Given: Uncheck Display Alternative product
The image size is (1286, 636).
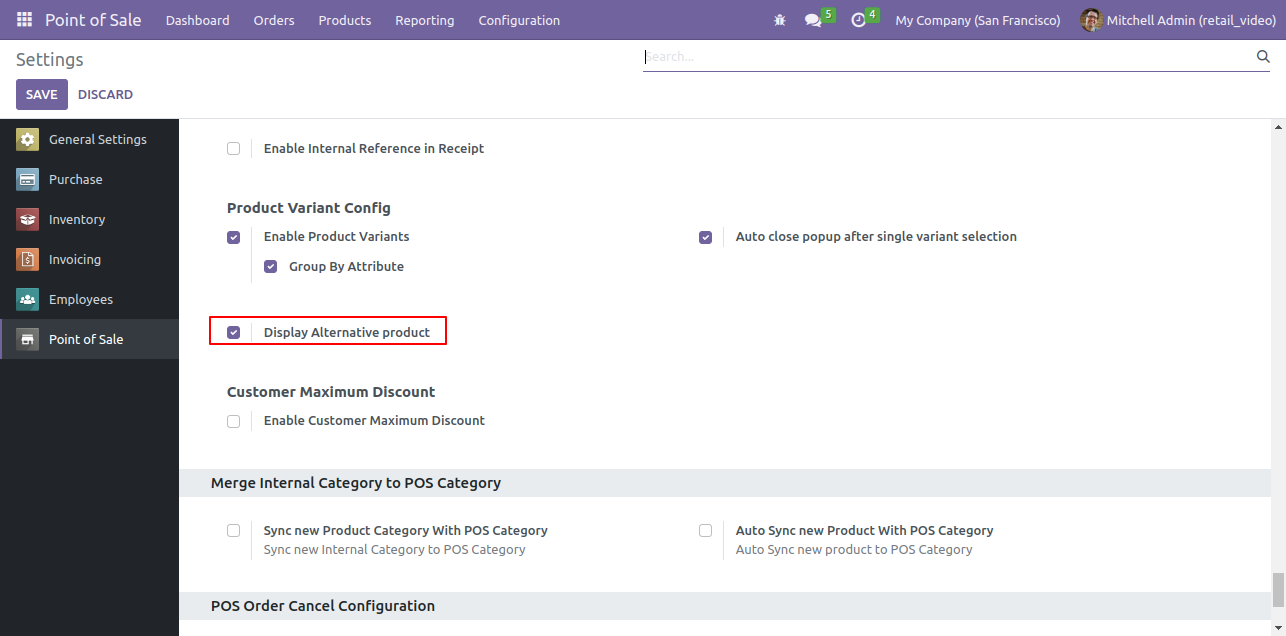Looking at the screenshot, I should click(233, 333).
